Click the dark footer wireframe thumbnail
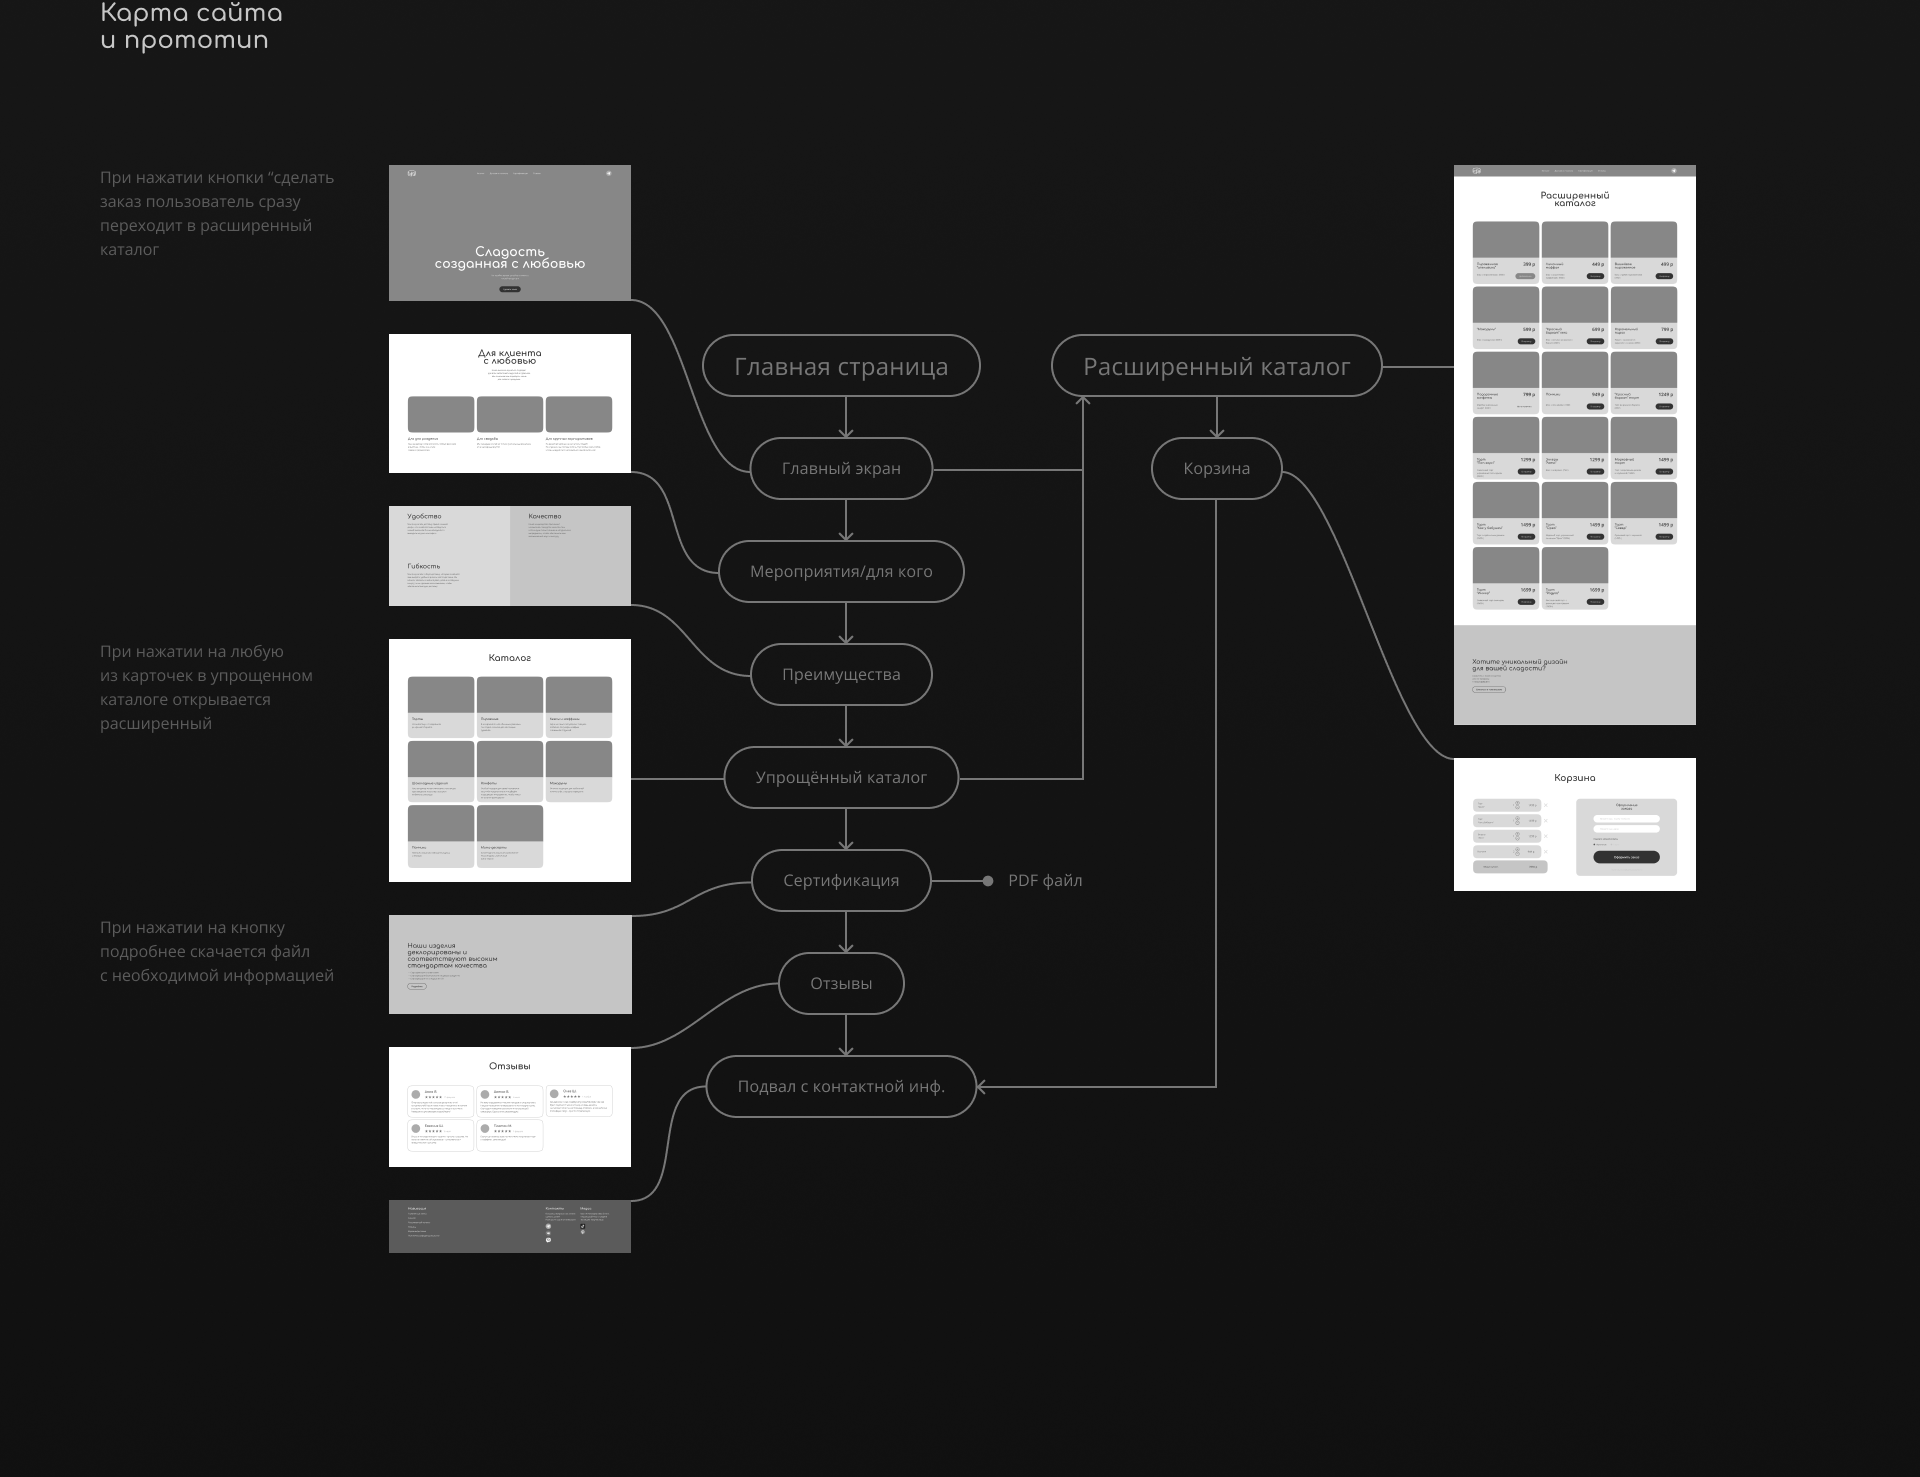 click(510, 1226)
